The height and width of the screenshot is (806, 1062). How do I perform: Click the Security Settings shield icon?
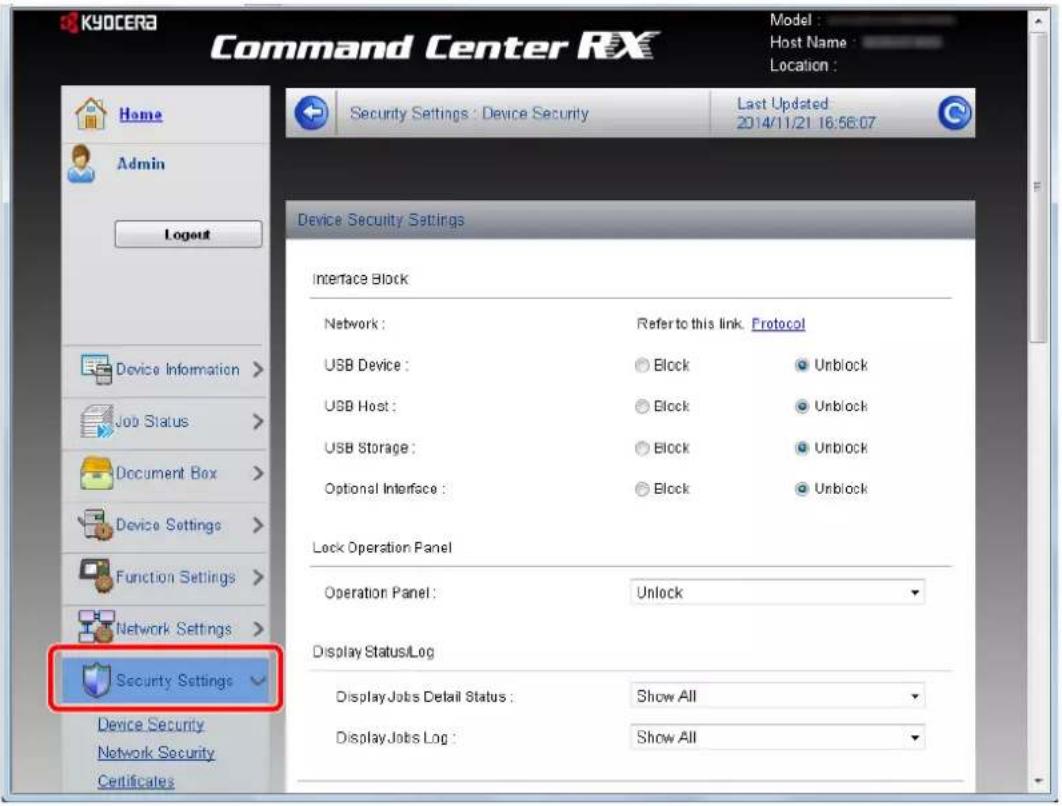96,680
